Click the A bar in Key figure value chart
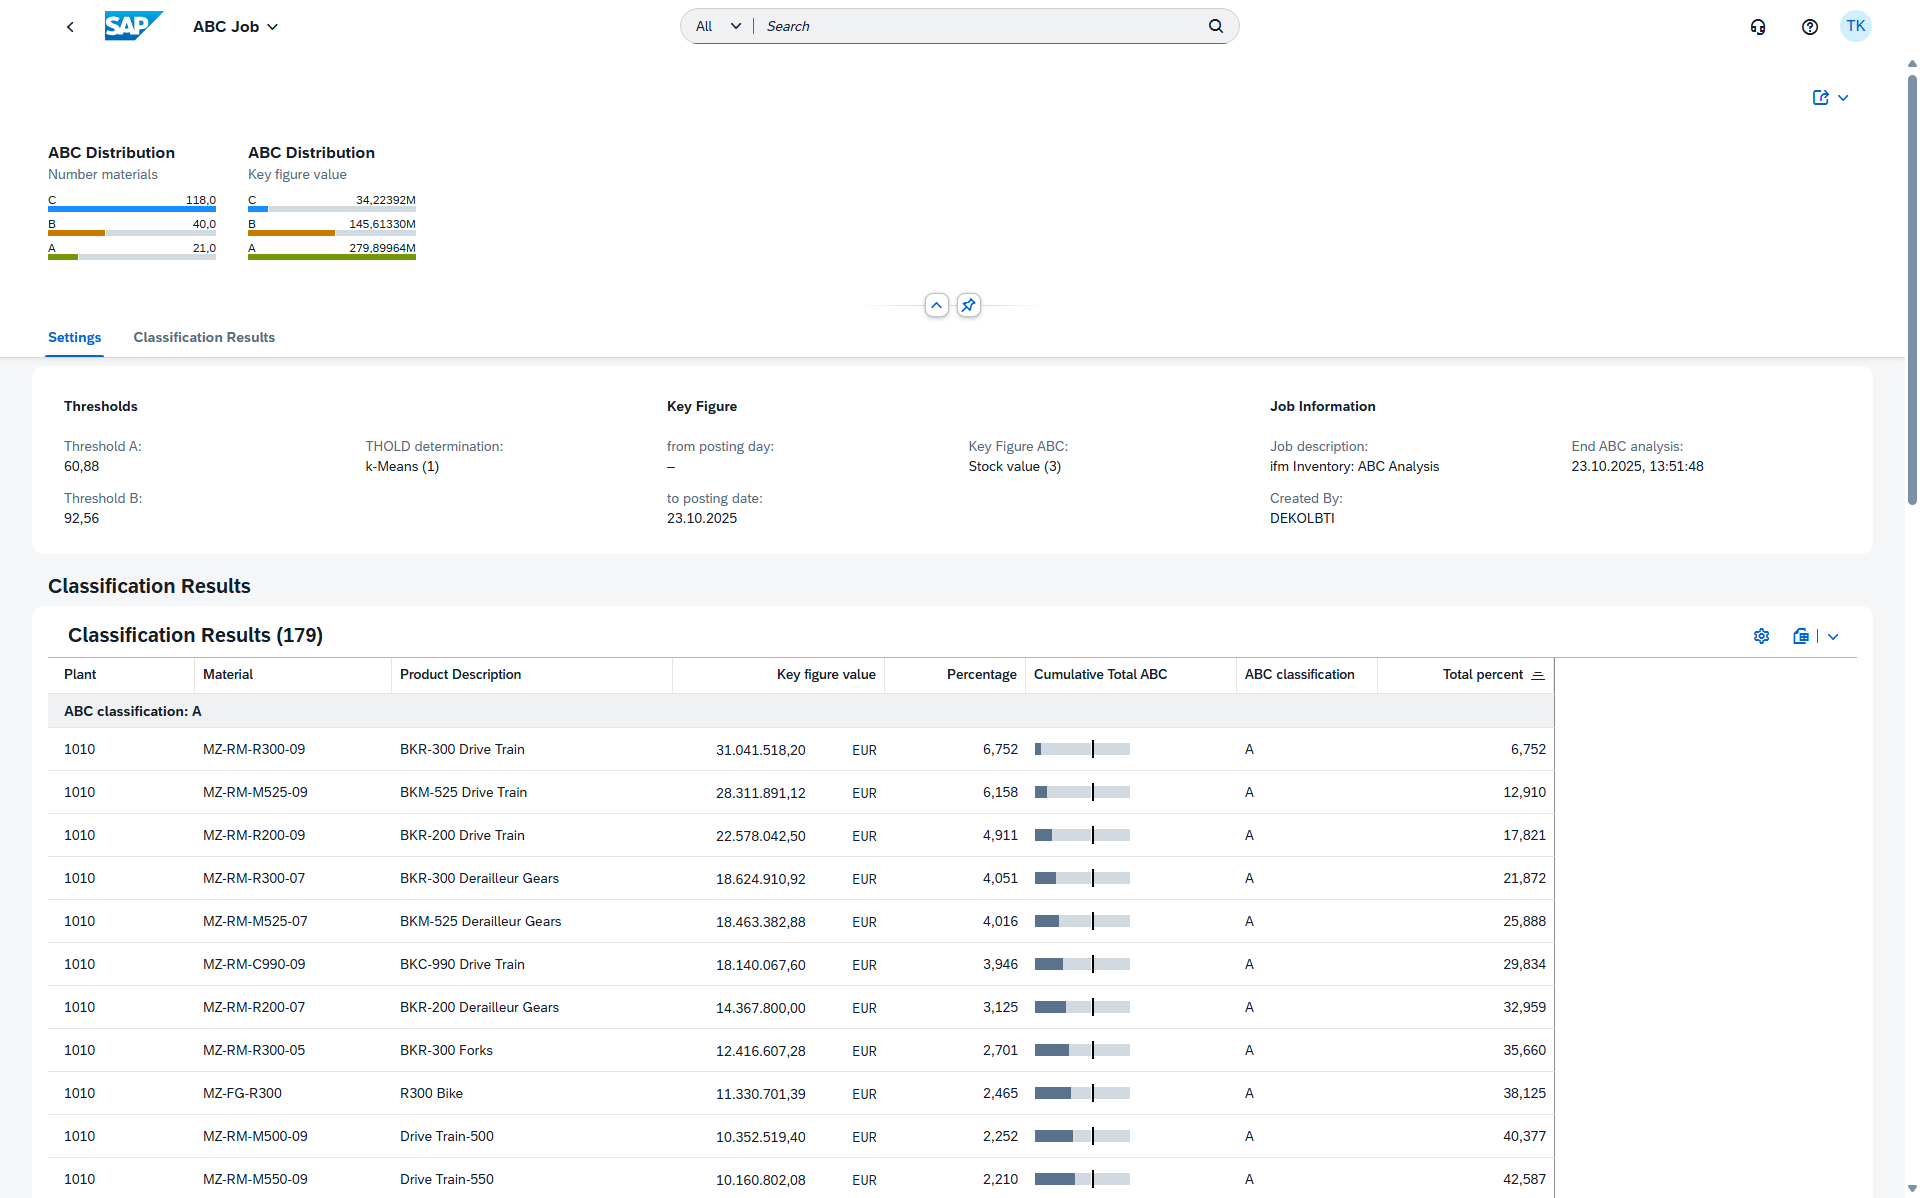Screen dimensions: 1920x1198 click(x=332, y=257)
